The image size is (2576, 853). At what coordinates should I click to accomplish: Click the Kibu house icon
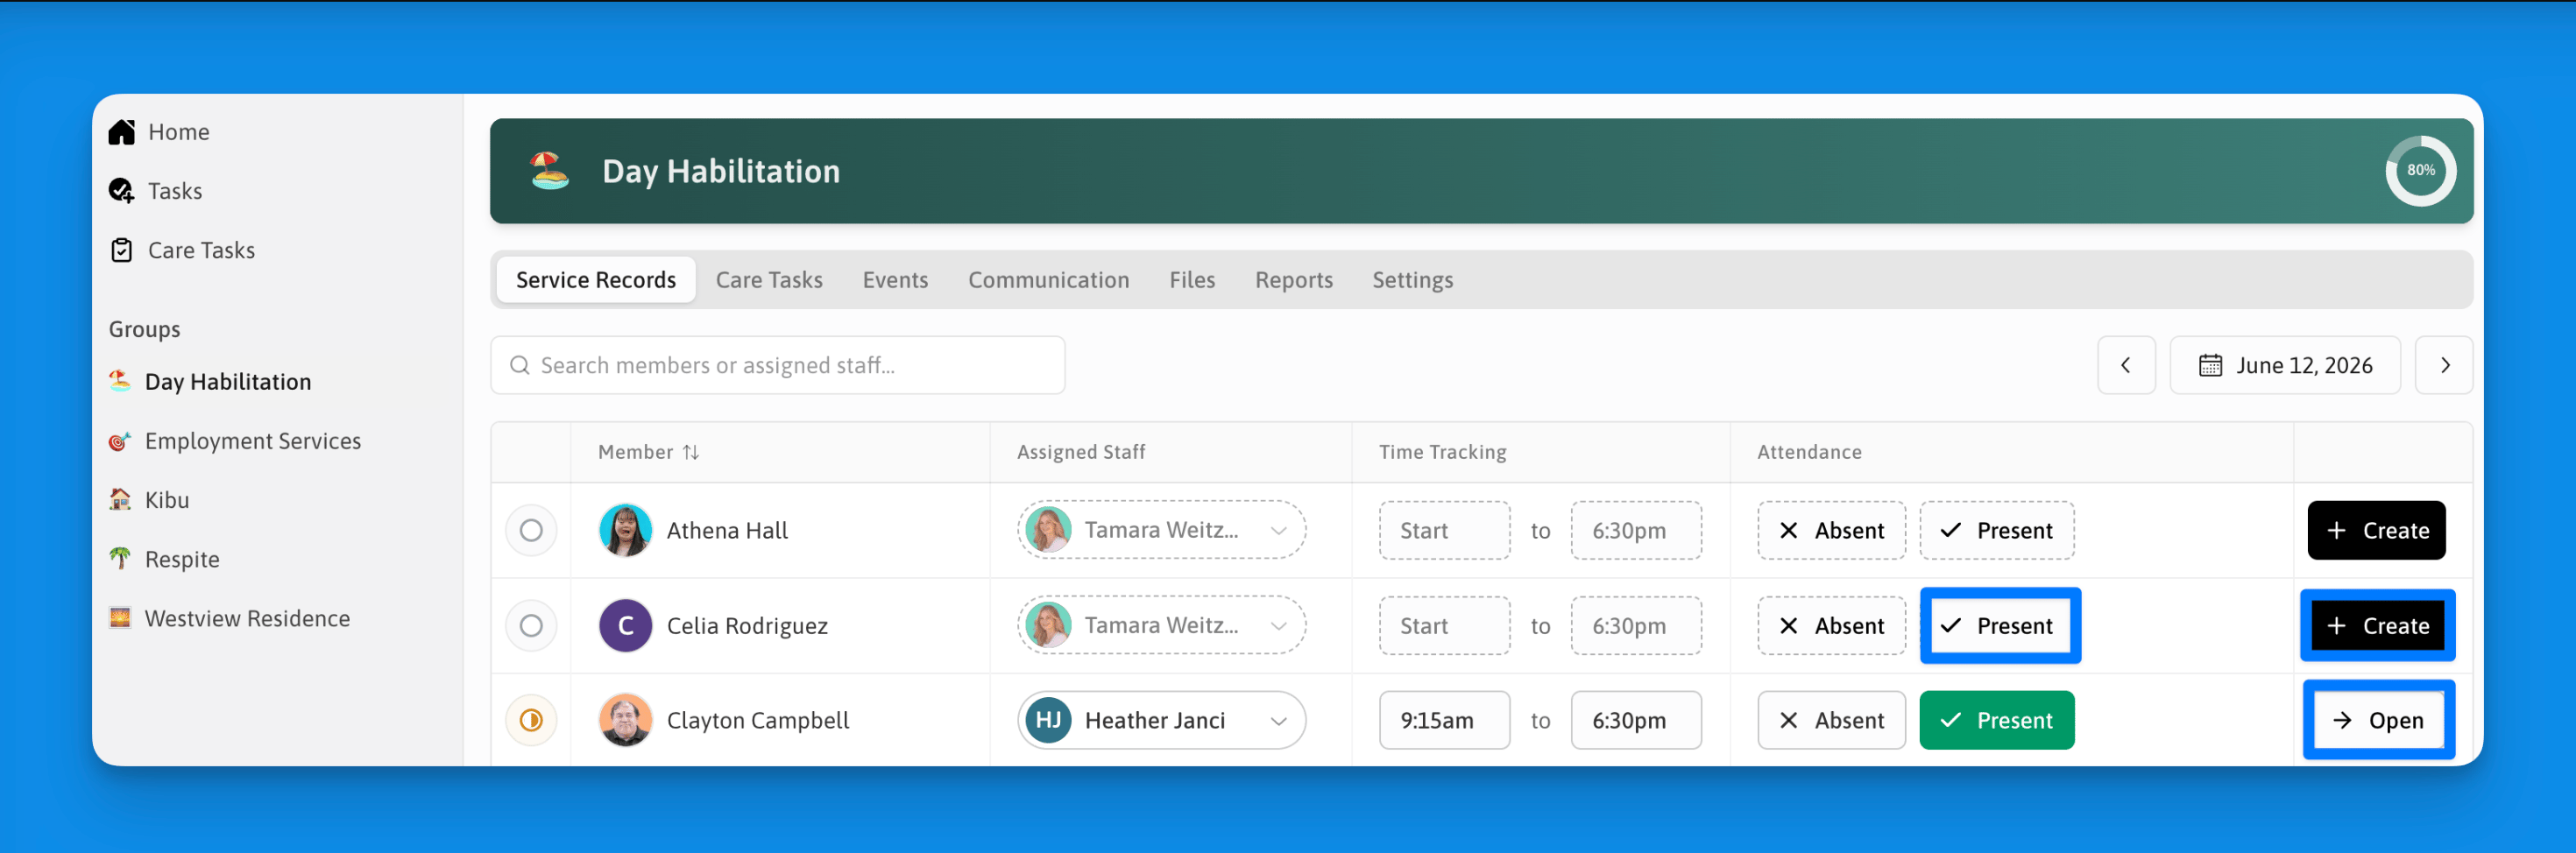pos(120,499)
